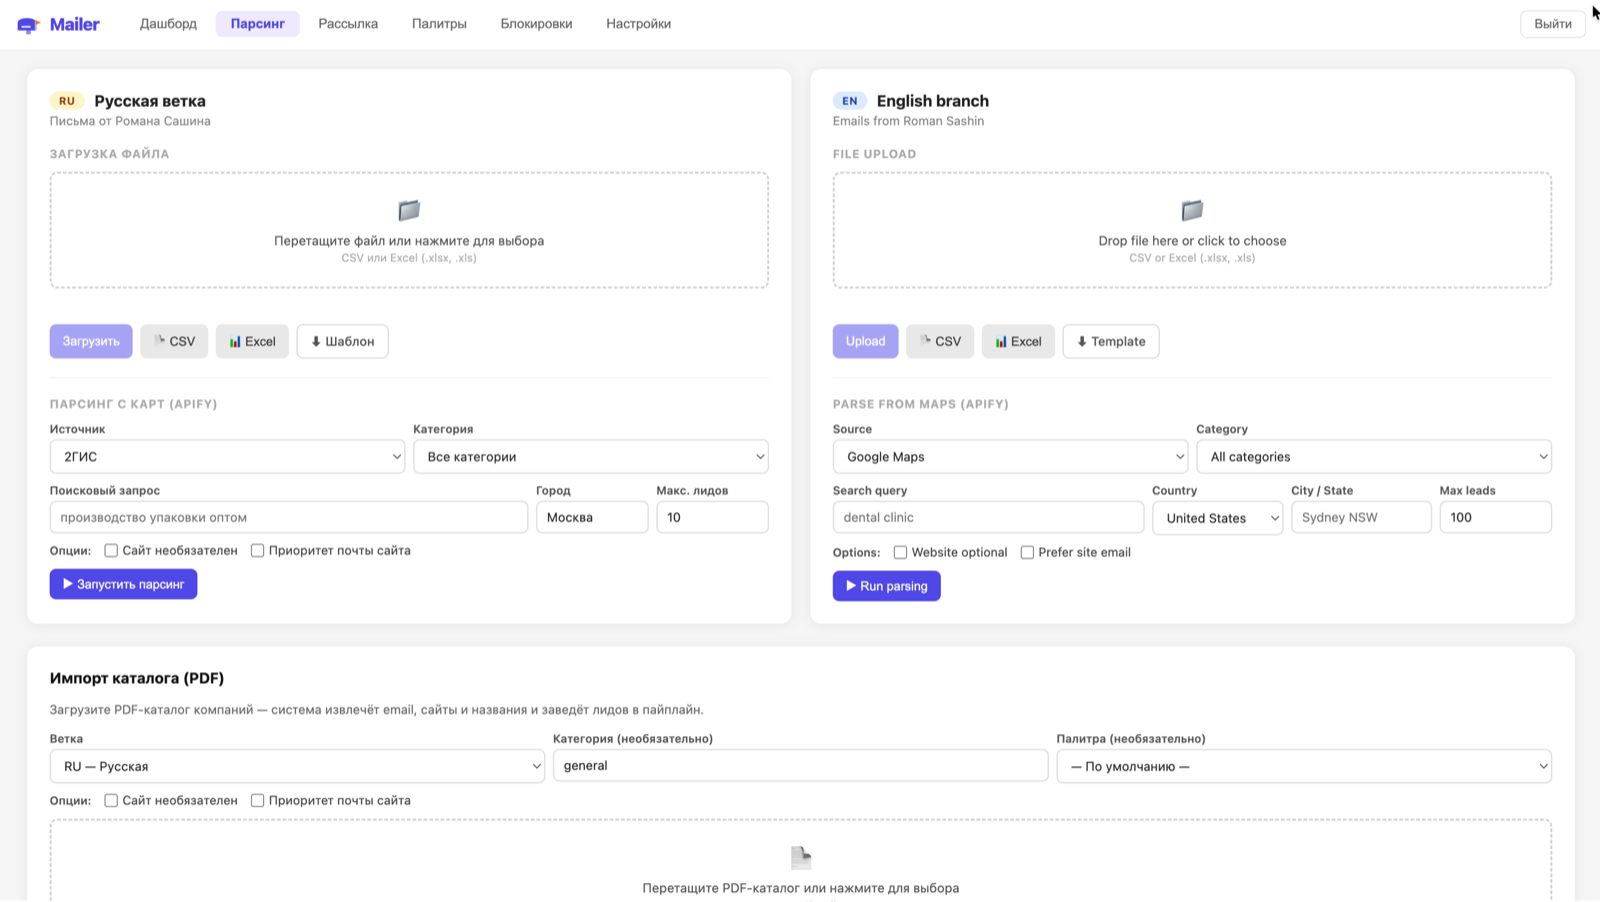Check Website optional option

coord(900,552)
